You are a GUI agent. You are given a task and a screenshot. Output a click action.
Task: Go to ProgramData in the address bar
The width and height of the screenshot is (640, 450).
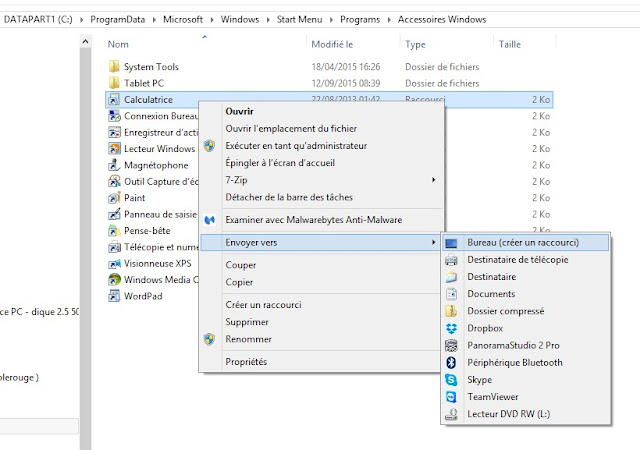click(118, 20)
